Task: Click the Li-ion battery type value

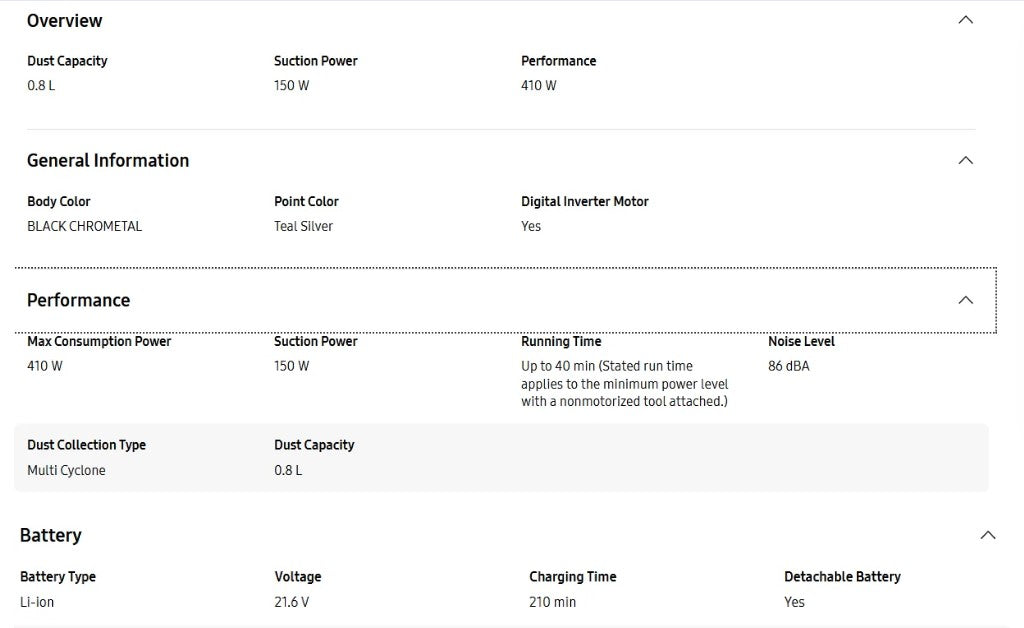Action: pos(37,602)
